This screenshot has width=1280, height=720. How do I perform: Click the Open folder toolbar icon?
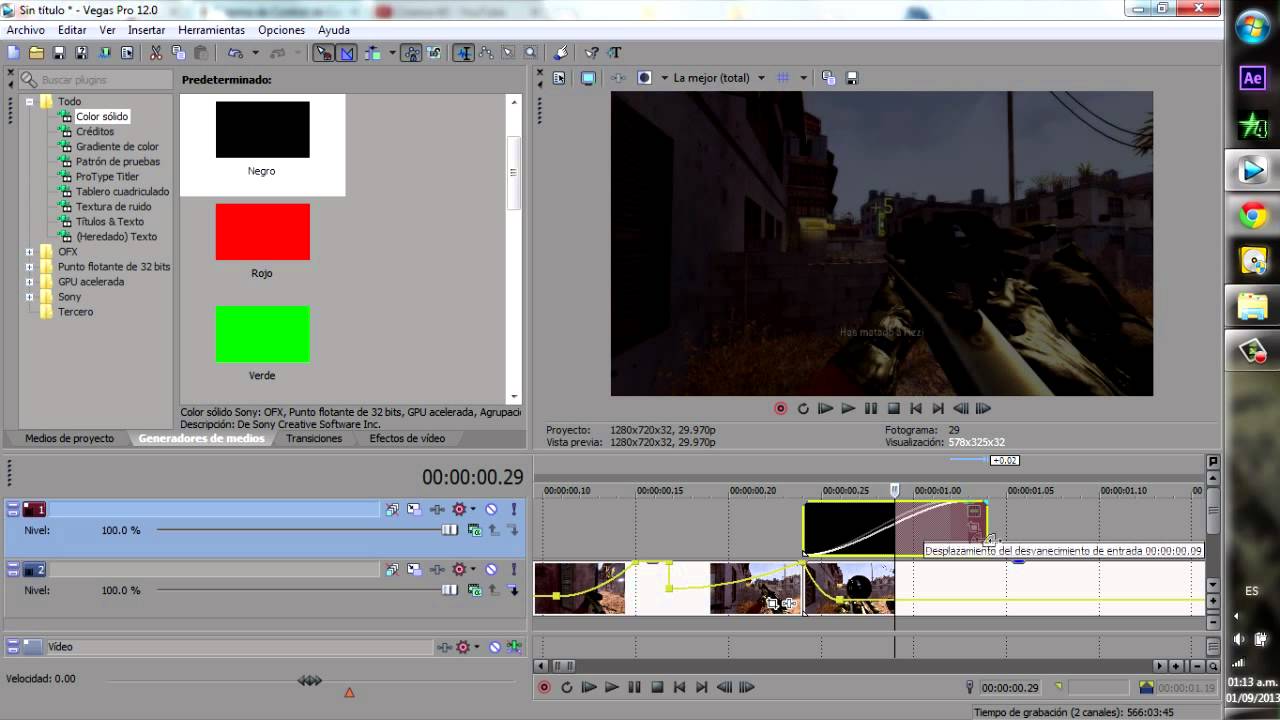click(36, 53)
